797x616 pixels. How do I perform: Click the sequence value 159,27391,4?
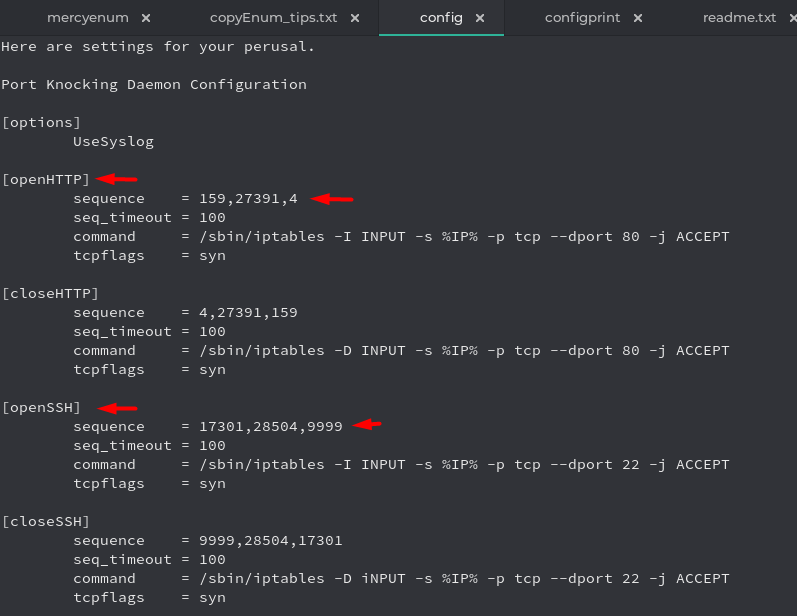pyautogui.click(x=248, y=198)
